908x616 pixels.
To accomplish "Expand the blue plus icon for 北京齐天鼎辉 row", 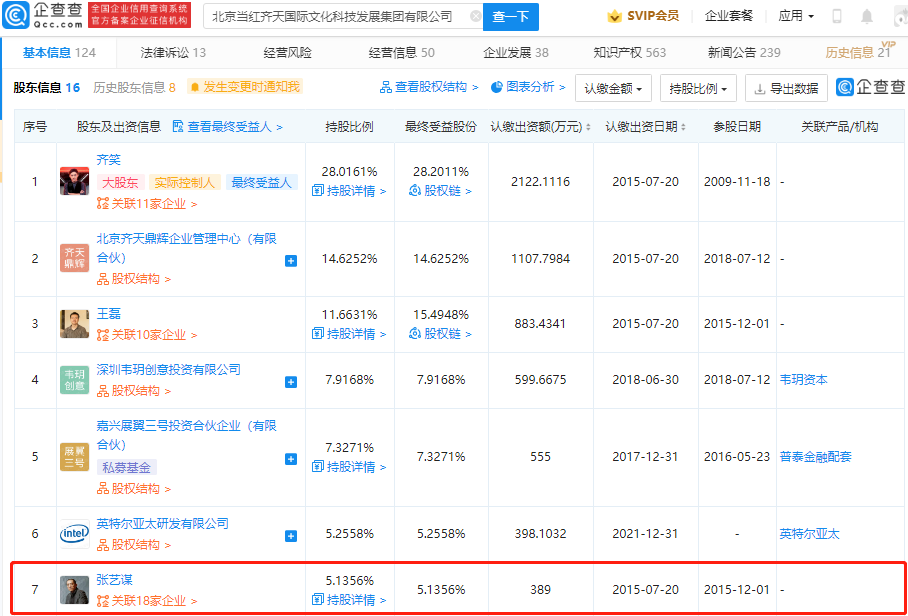I will coord(291,261).
